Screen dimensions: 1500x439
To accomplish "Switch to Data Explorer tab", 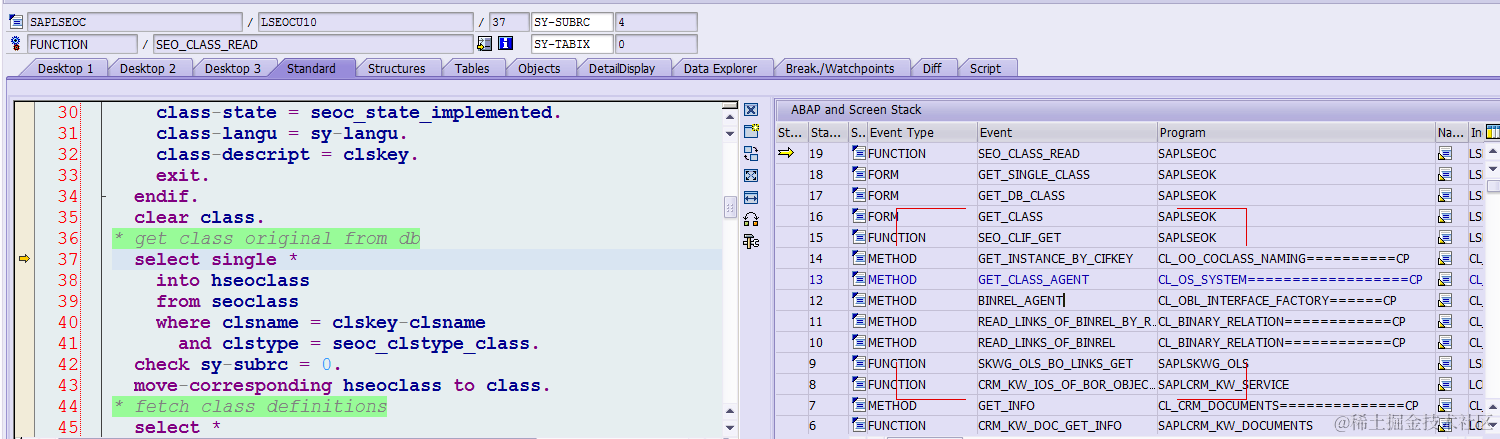I will click(720, 68).
